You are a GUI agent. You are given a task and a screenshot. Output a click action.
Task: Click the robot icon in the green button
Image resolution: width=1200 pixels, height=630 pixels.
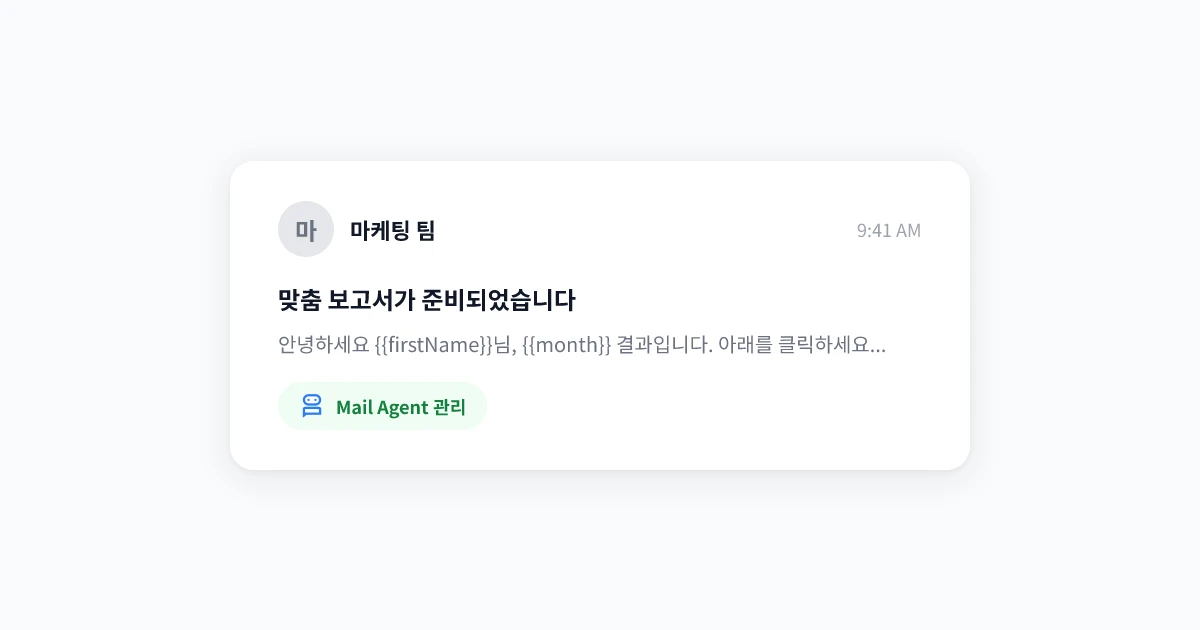pos(313,406)
